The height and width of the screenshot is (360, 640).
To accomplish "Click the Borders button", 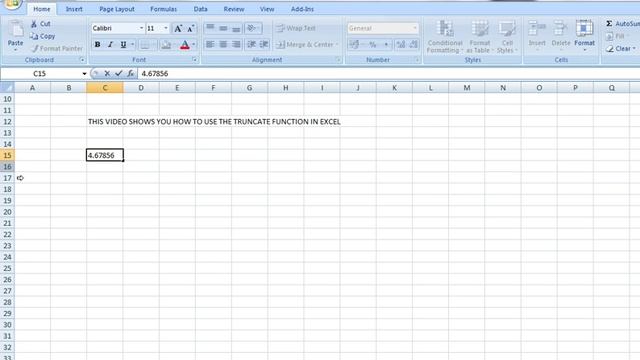I will pyautogui.click(x=144, y=44).
